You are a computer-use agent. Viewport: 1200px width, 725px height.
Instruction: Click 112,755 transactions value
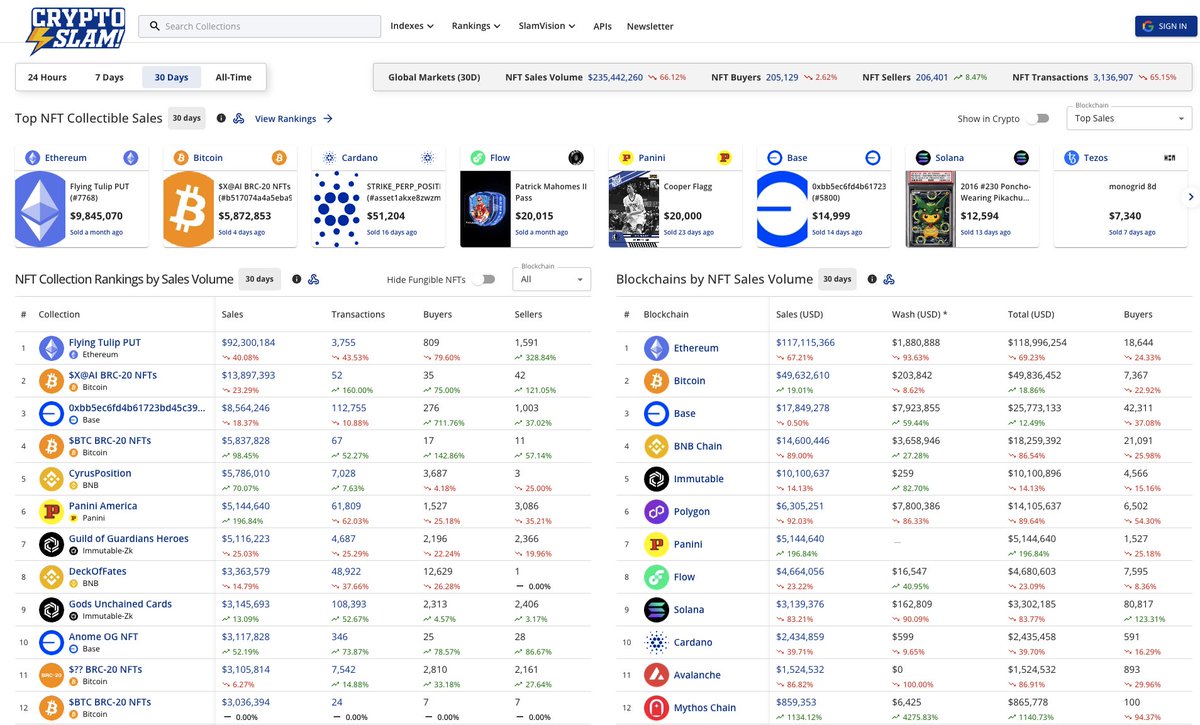[349, 408]
